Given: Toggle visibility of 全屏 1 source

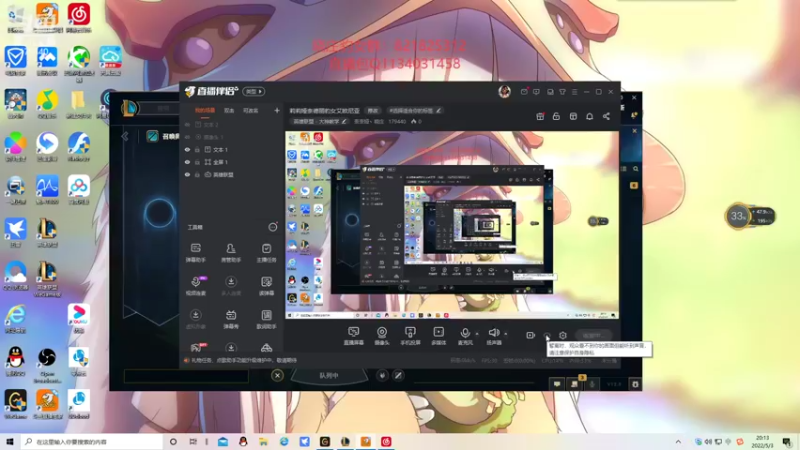Looking at the screenshot, I should tap(187, 162).
